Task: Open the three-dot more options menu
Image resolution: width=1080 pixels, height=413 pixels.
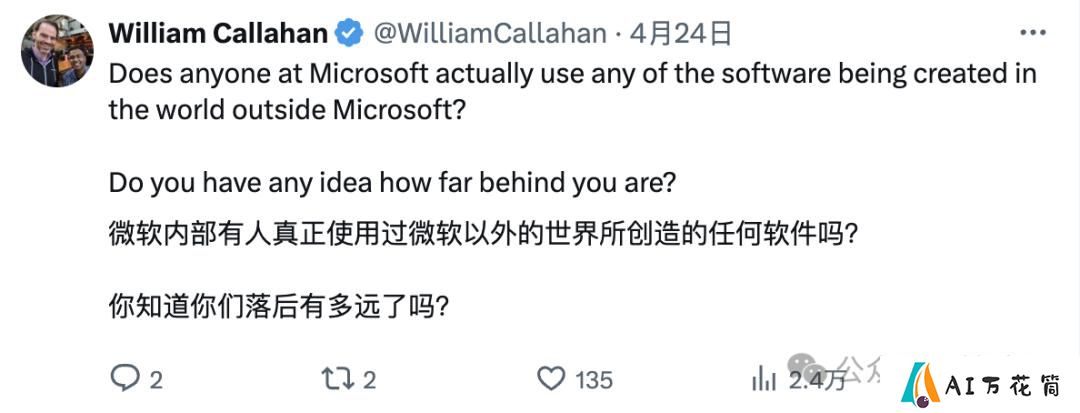Action: [x=1032, y=33]
